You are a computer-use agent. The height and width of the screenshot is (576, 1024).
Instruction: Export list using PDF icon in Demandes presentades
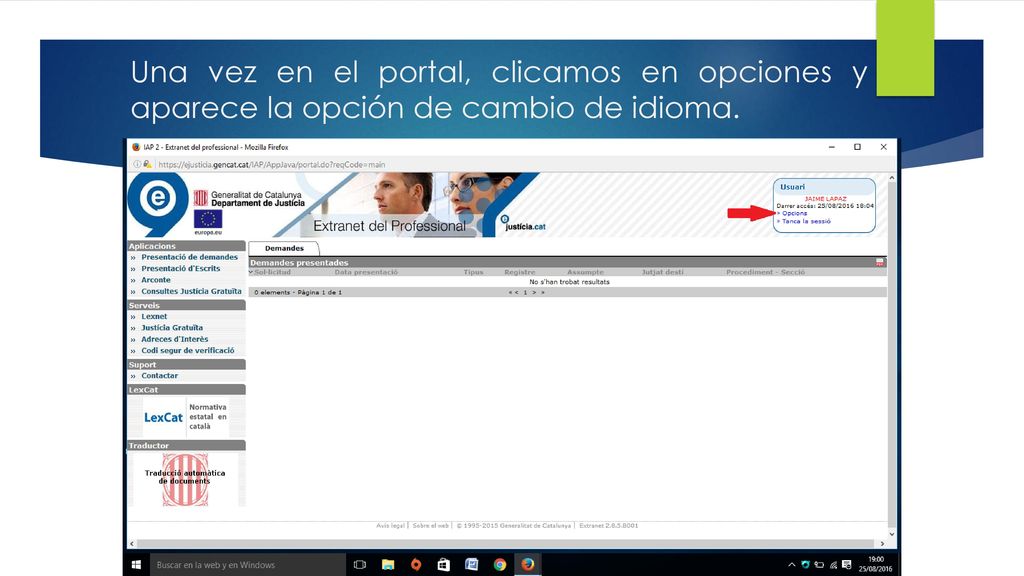[x=880, y=262]
